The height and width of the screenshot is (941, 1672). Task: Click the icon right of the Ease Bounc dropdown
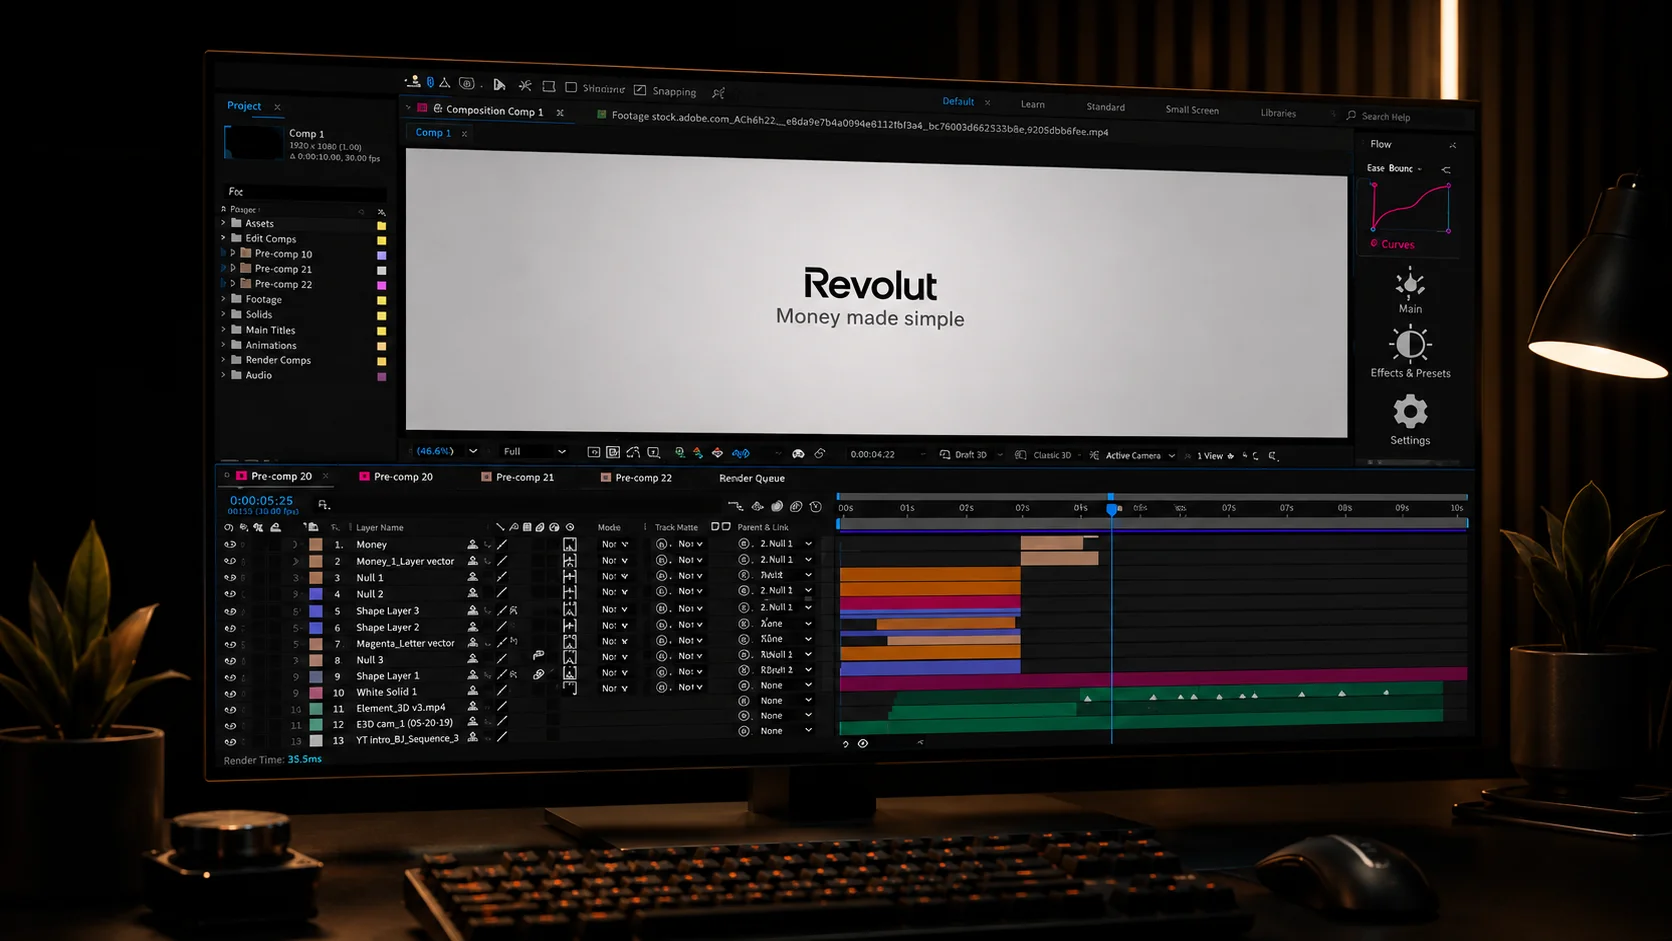[1445, 169]
